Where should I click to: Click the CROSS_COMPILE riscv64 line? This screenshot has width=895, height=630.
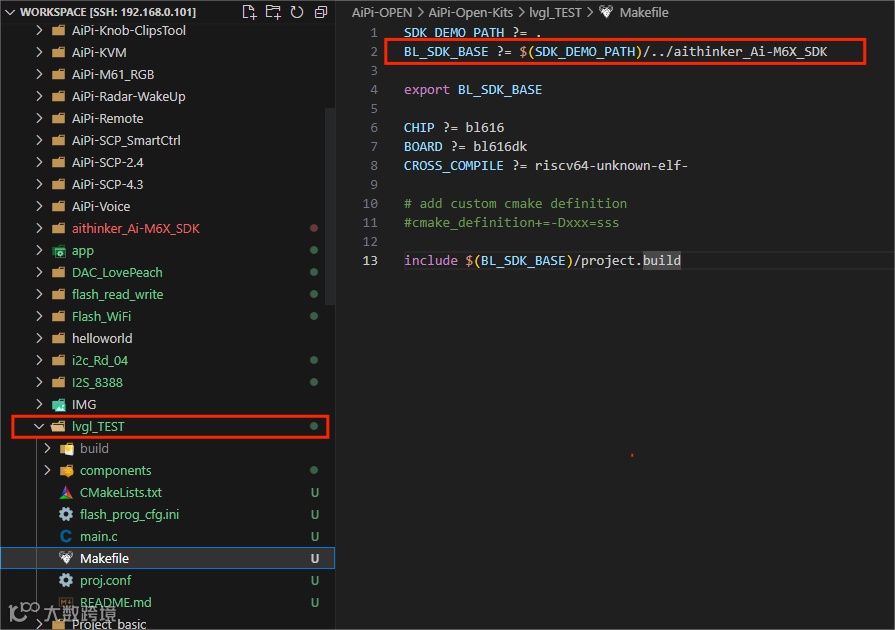[546, 165]
